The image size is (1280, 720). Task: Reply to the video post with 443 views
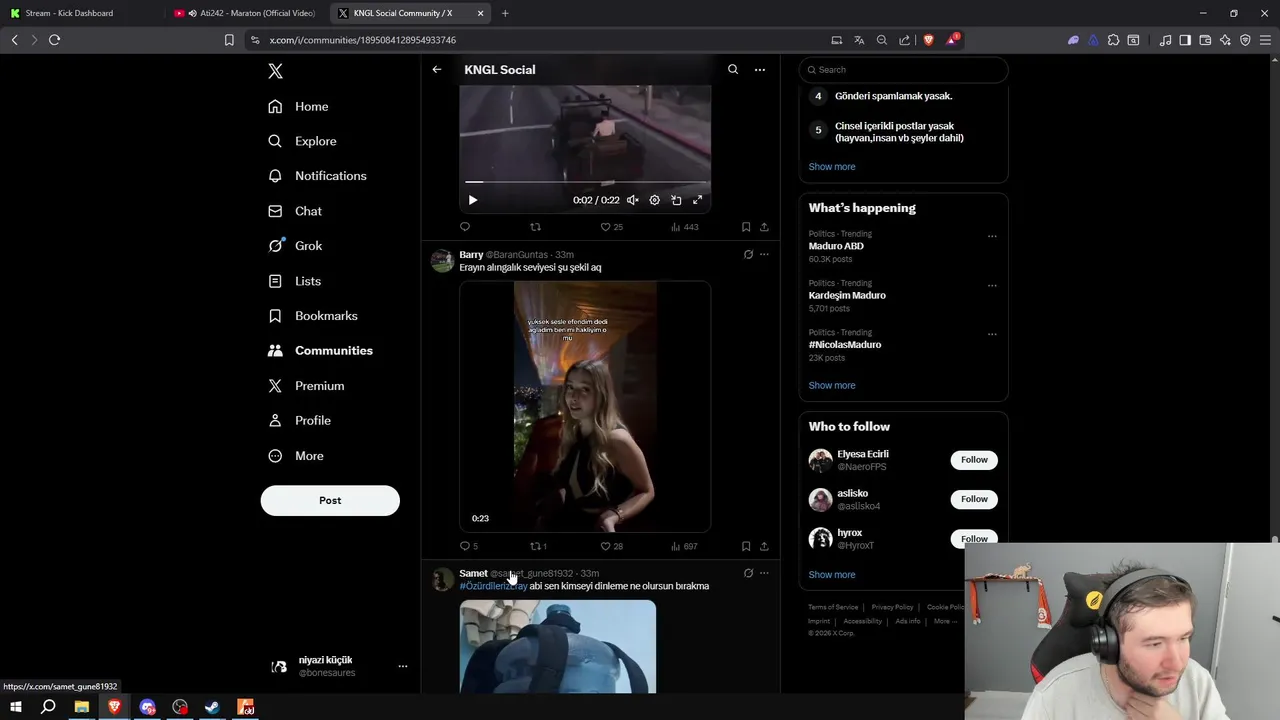coord(465,227)
